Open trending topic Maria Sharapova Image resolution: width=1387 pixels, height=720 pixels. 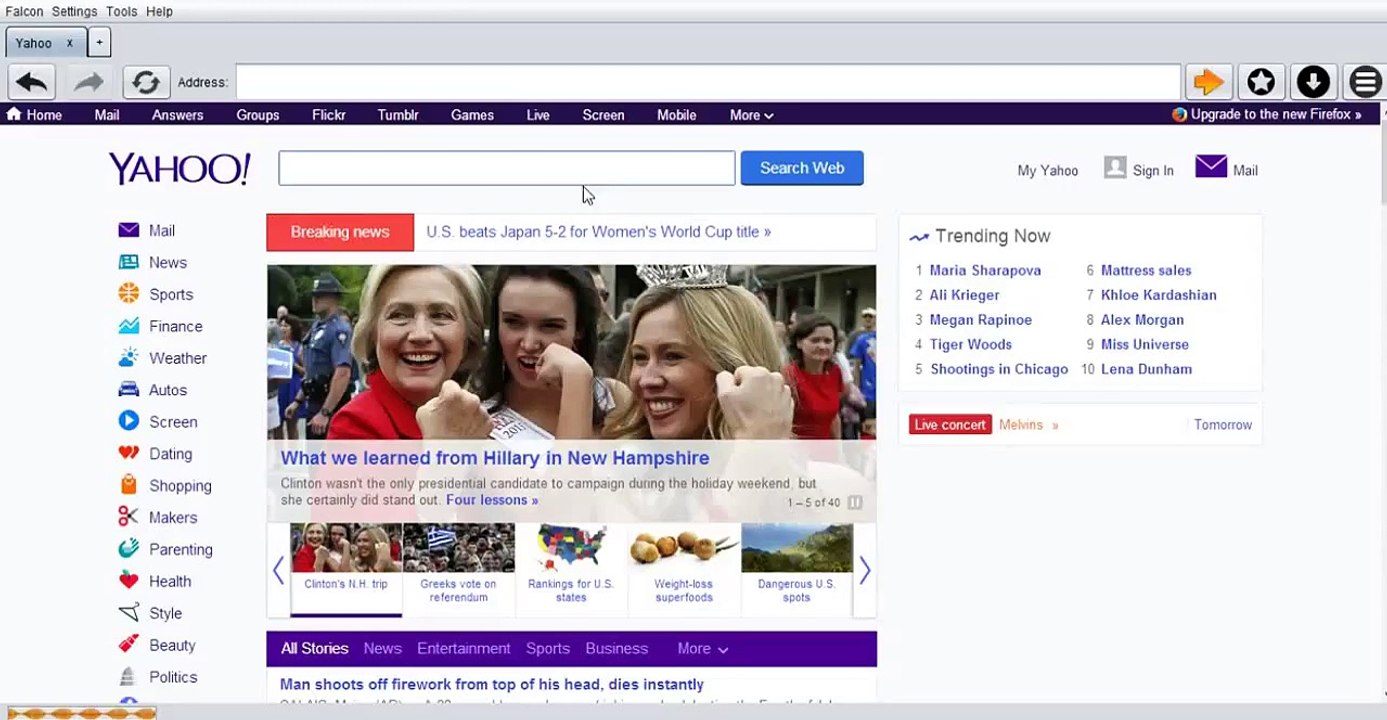pos(985,270)
